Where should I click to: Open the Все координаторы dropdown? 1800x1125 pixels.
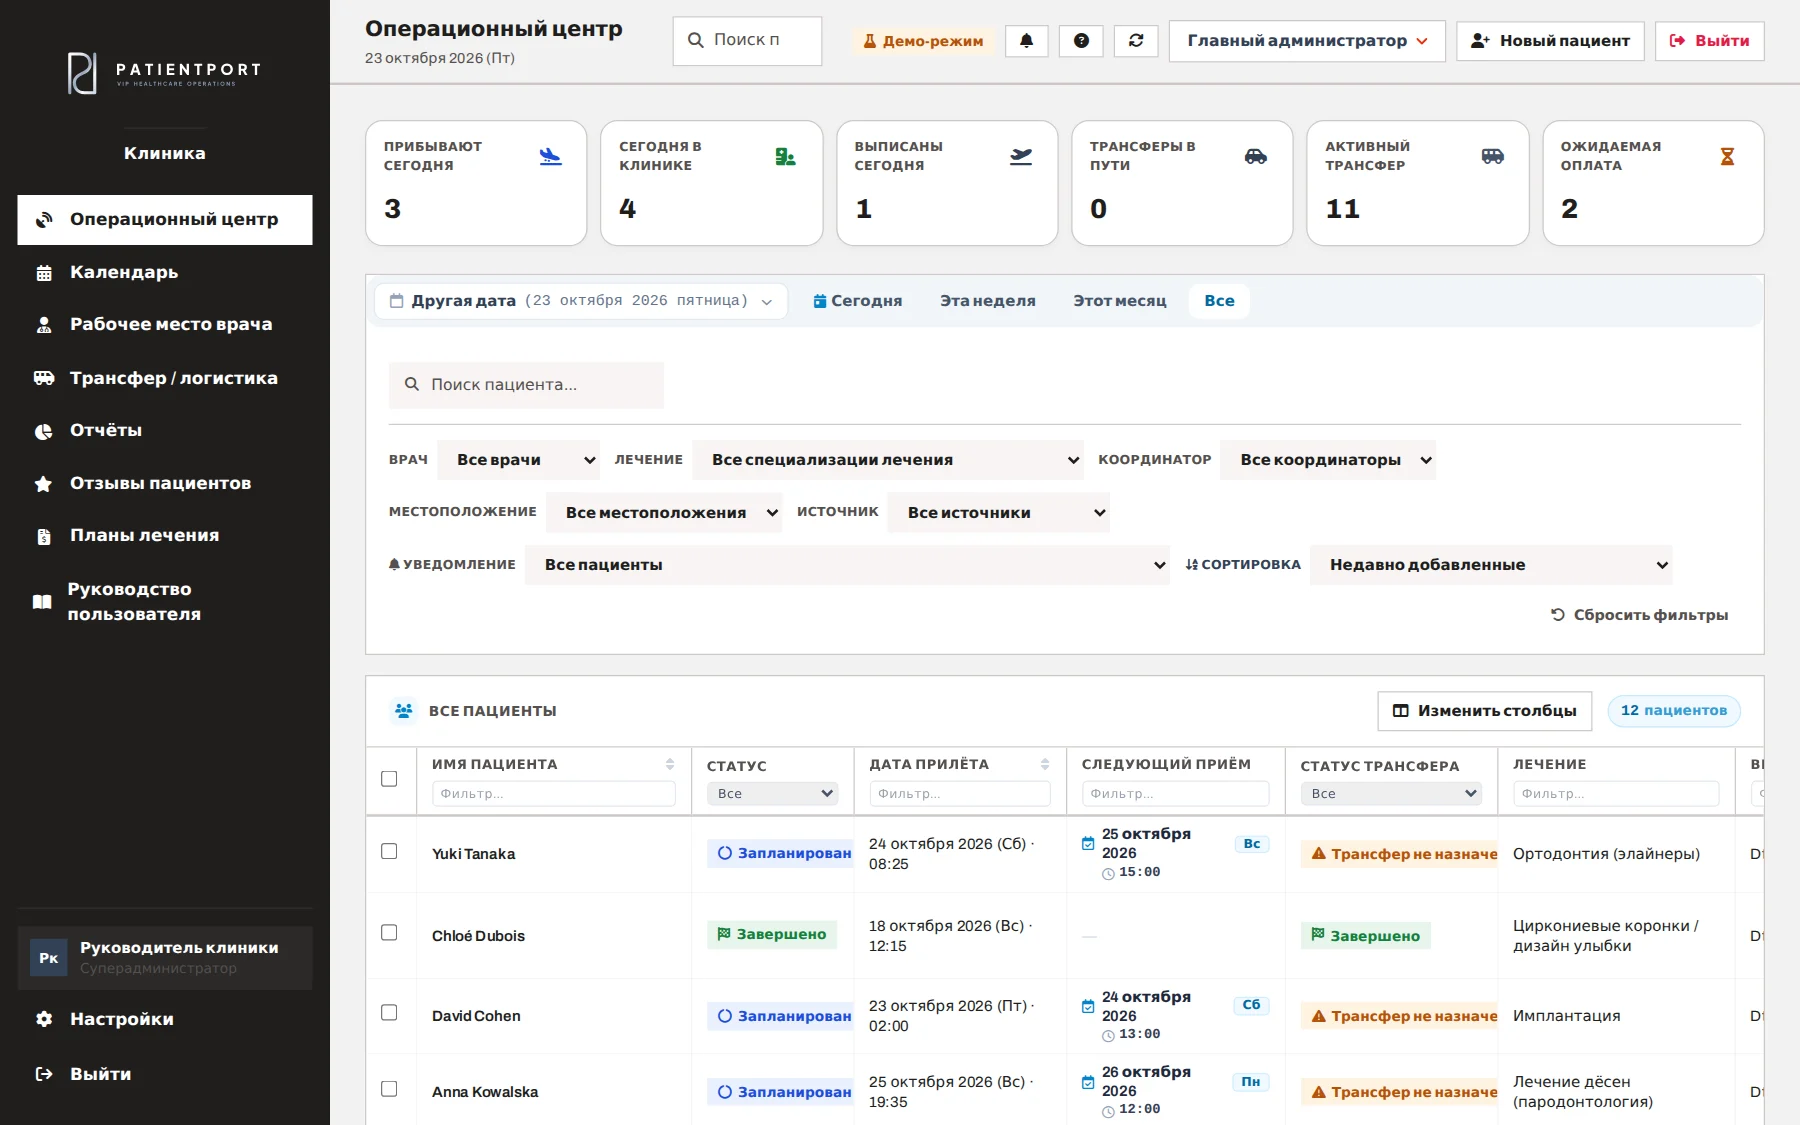click(1328, 460)
